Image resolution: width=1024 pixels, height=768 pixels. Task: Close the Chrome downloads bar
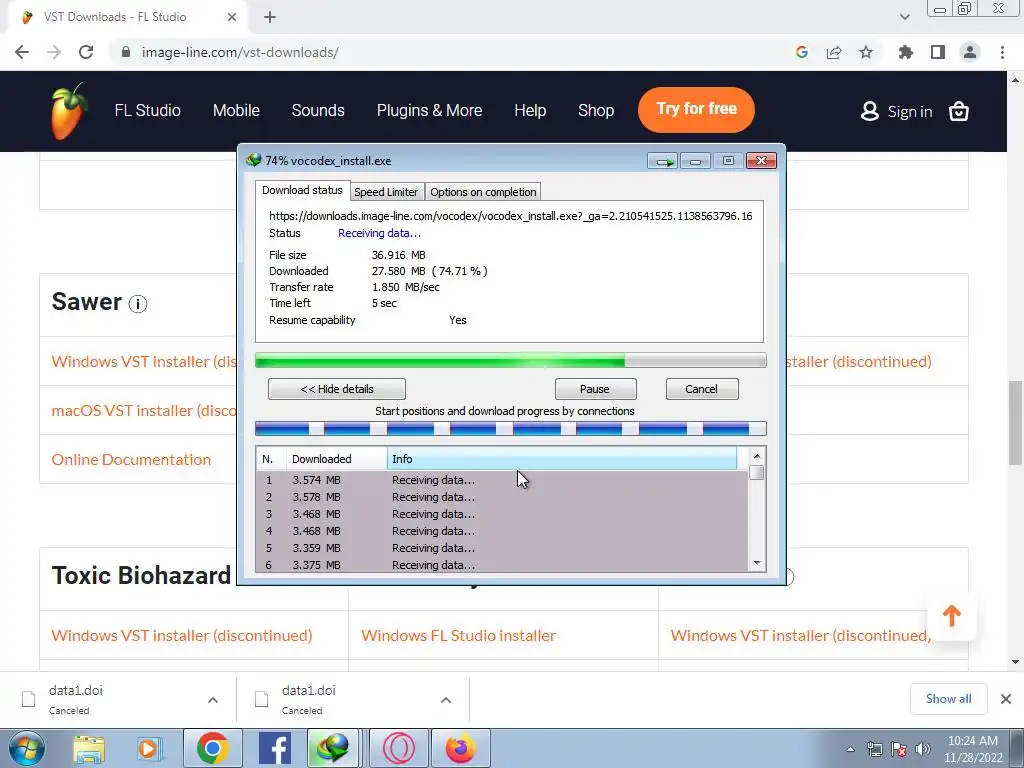point(1006,699)
